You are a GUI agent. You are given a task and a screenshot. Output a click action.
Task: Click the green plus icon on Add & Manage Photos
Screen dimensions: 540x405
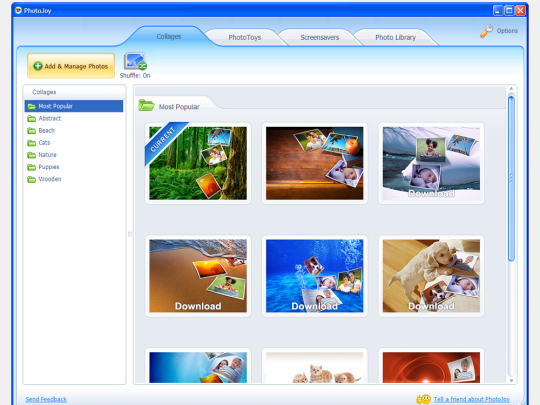tap(38, 66)
